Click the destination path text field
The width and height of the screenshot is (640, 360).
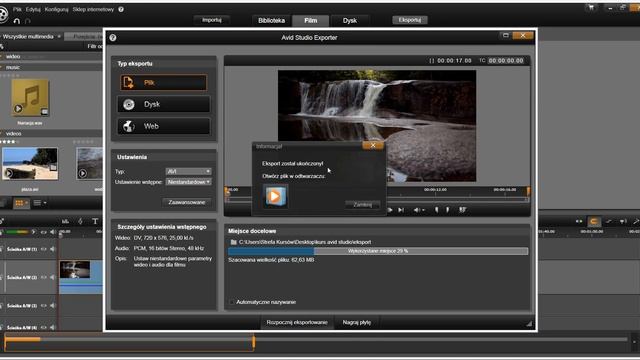(304, 242)
